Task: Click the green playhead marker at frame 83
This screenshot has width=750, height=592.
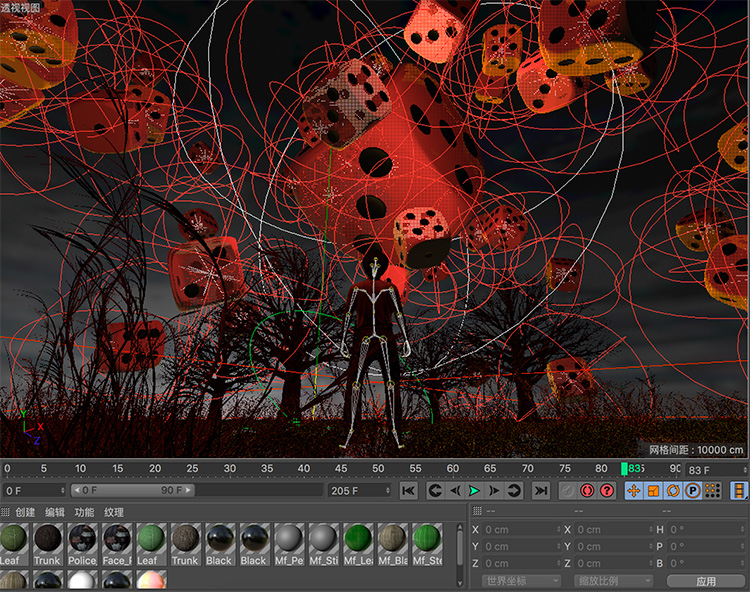Action: [624, 469]
